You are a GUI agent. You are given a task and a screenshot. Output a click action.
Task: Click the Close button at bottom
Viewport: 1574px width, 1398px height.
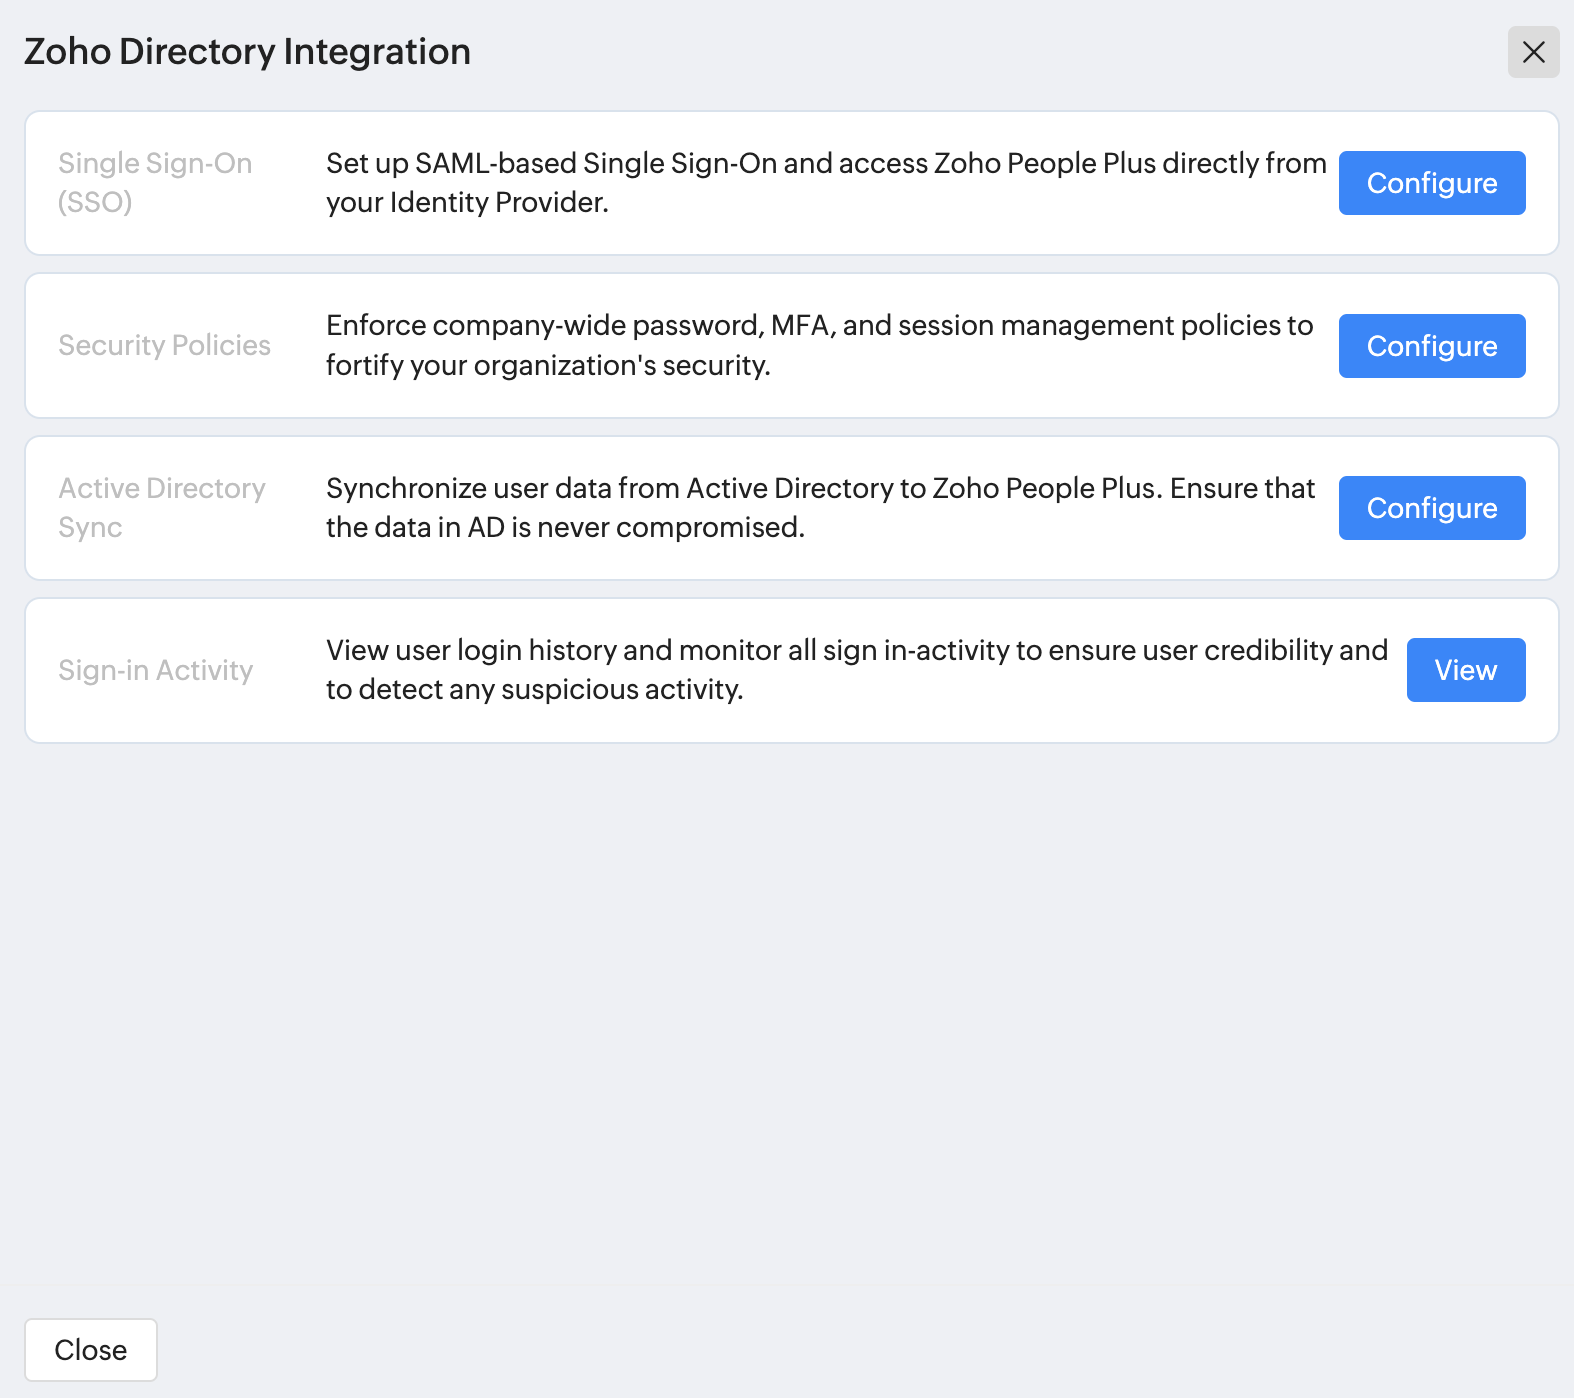(x=91, y=1350)
